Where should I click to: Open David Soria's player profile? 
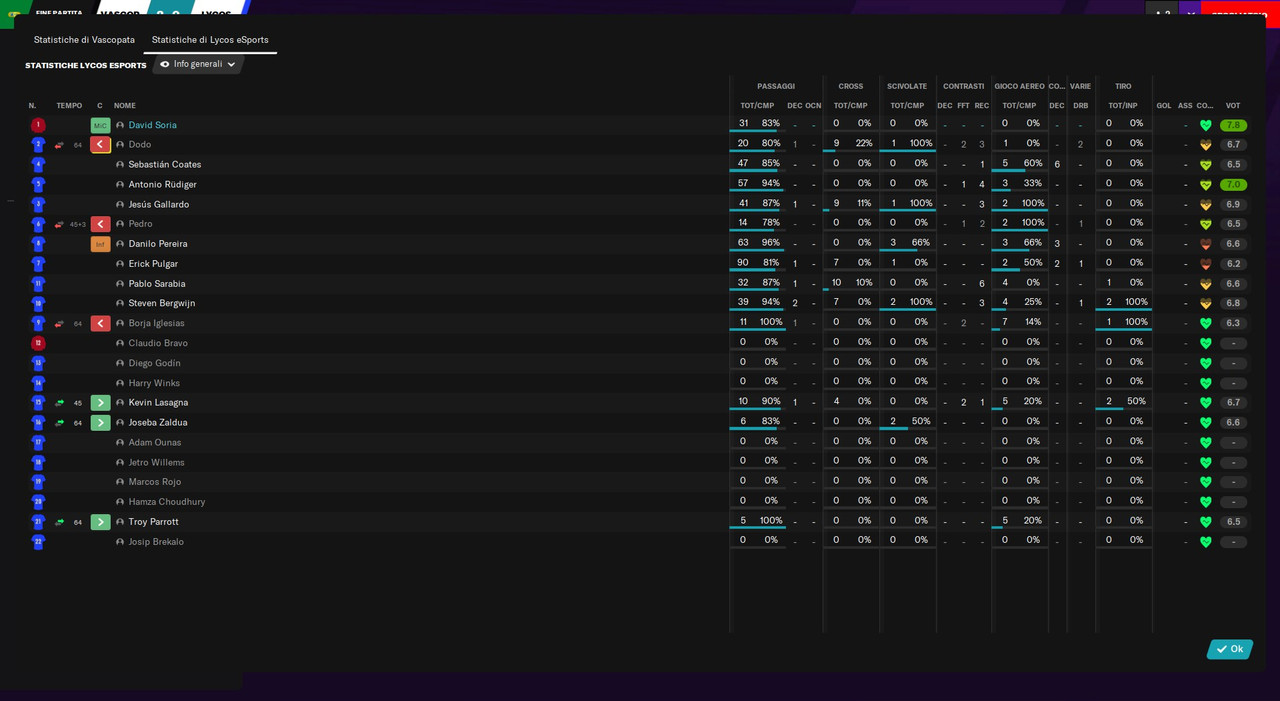pyautogui.click(x=152, y=125)
